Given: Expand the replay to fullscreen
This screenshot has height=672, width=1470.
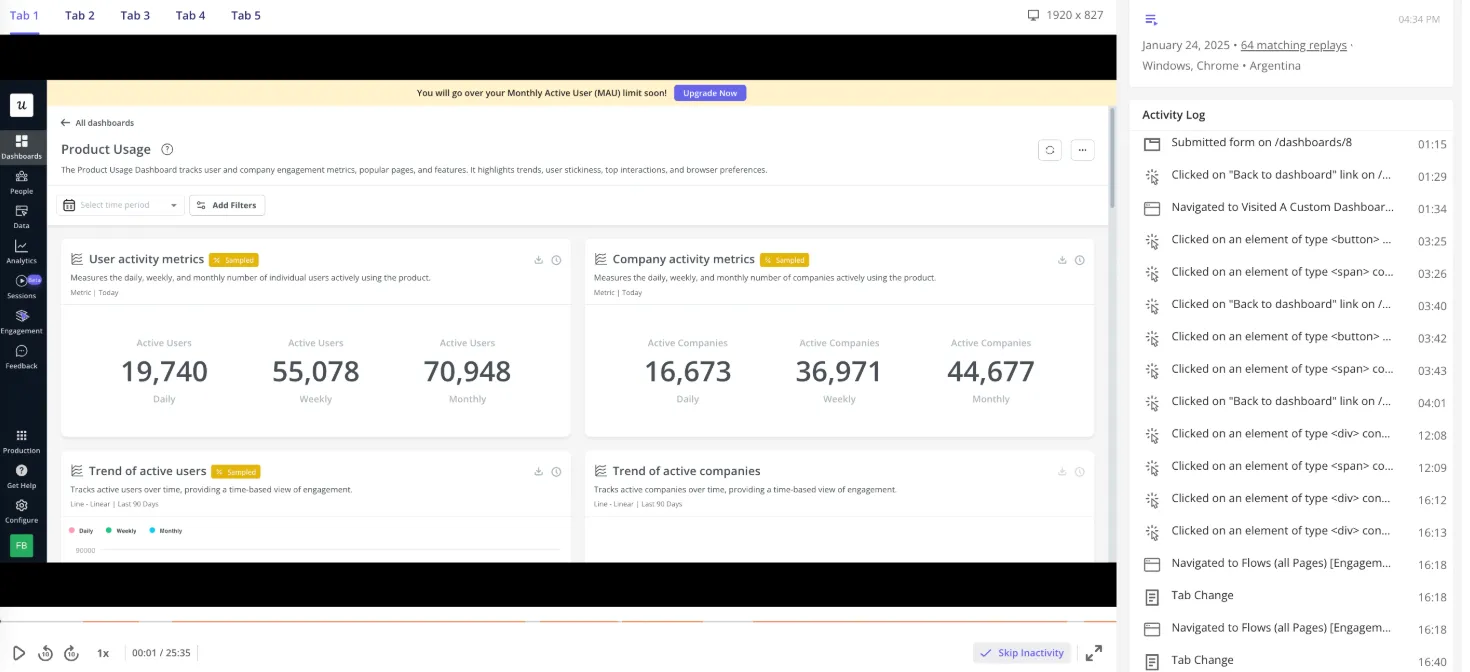Looking at the screenshot, I should [x=1094, y=653].
